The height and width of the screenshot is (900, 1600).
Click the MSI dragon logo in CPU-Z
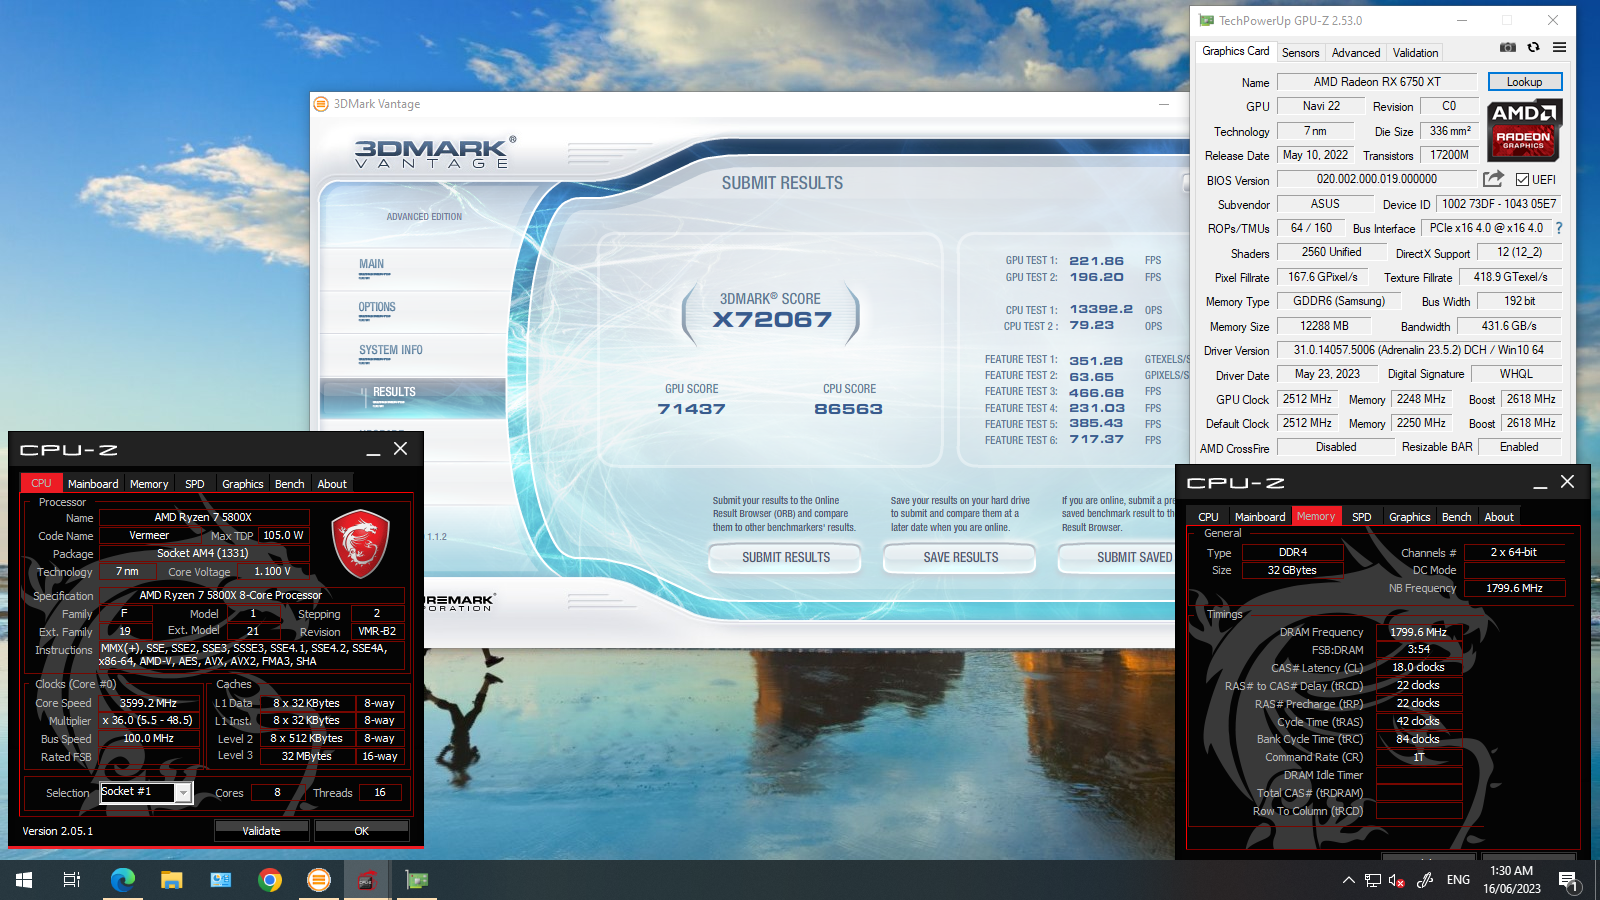[x=360, y=544]
